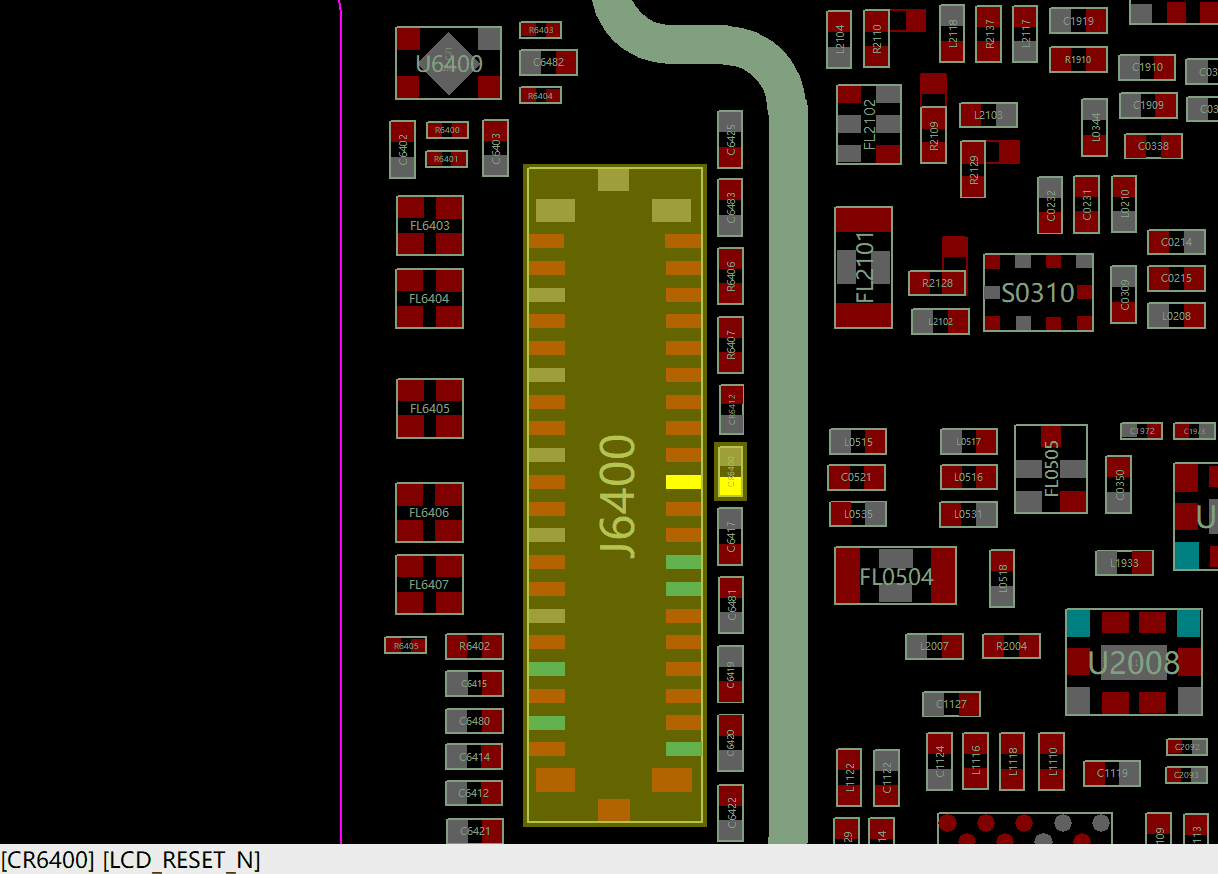Select the S0310 component
Image resolution: width=1218 pixels, height=874 pixels.
(x=1038, y=293)
